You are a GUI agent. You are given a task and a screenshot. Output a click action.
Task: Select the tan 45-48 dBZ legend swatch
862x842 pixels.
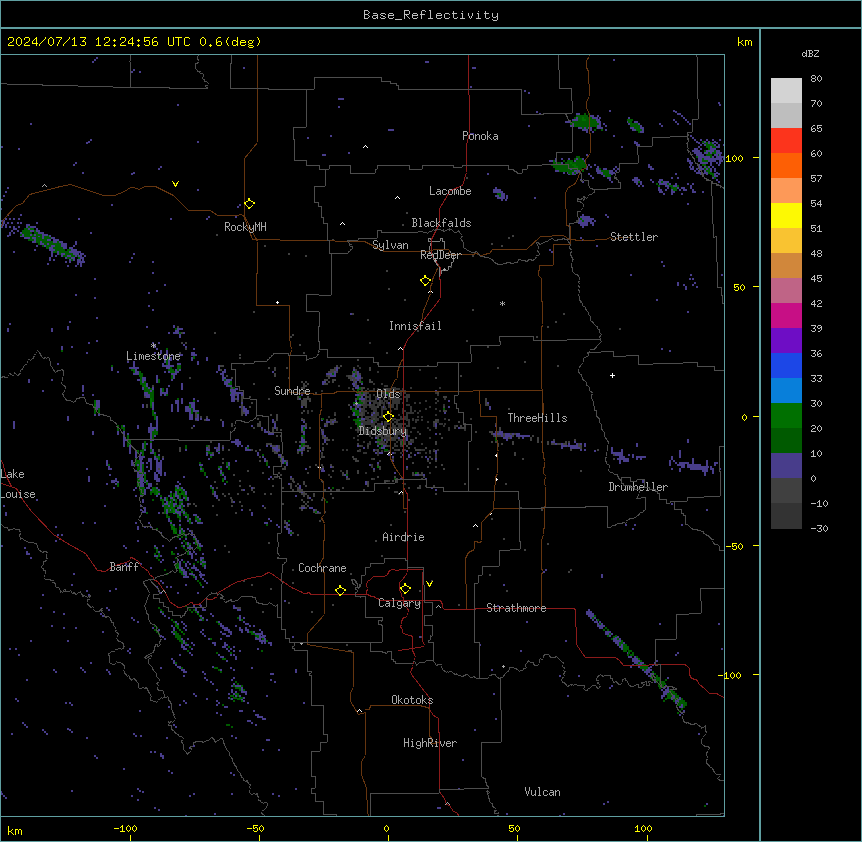pos(786,265)
